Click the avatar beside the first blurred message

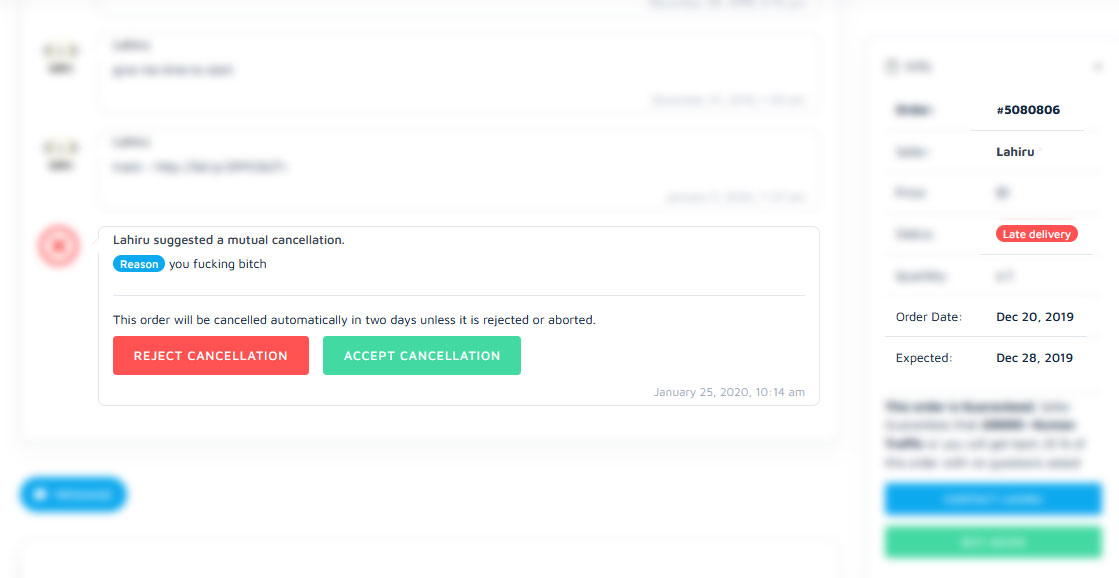pos(61,57)
